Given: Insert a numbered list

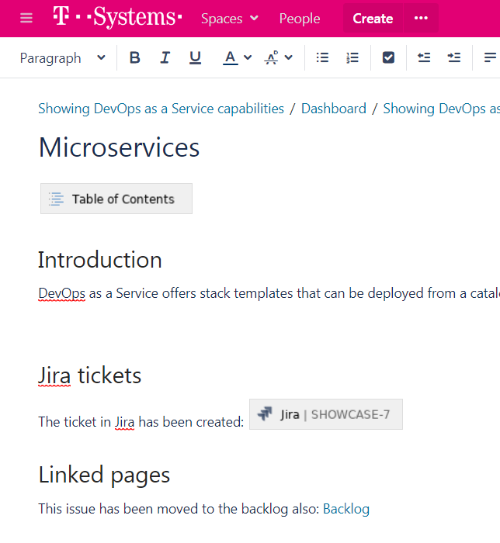Looking at the screenshot, I should click(352, 57).
